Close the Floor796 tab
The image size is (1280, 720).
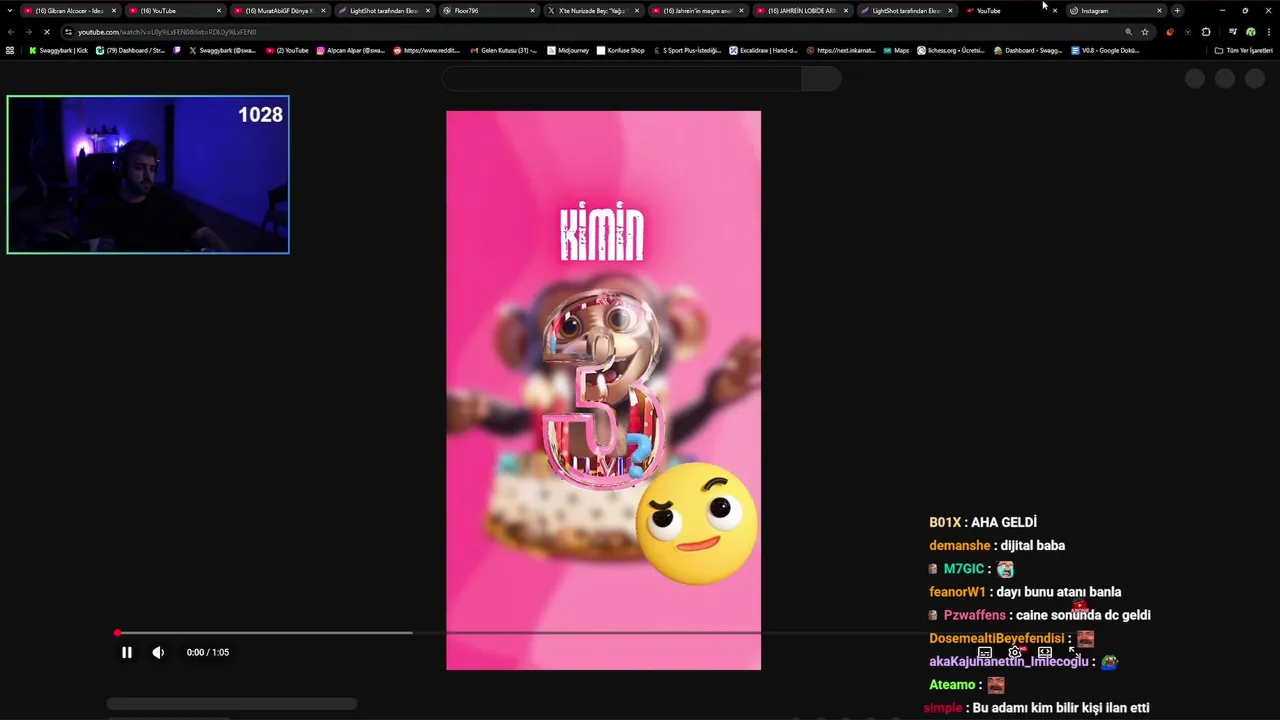532,11
